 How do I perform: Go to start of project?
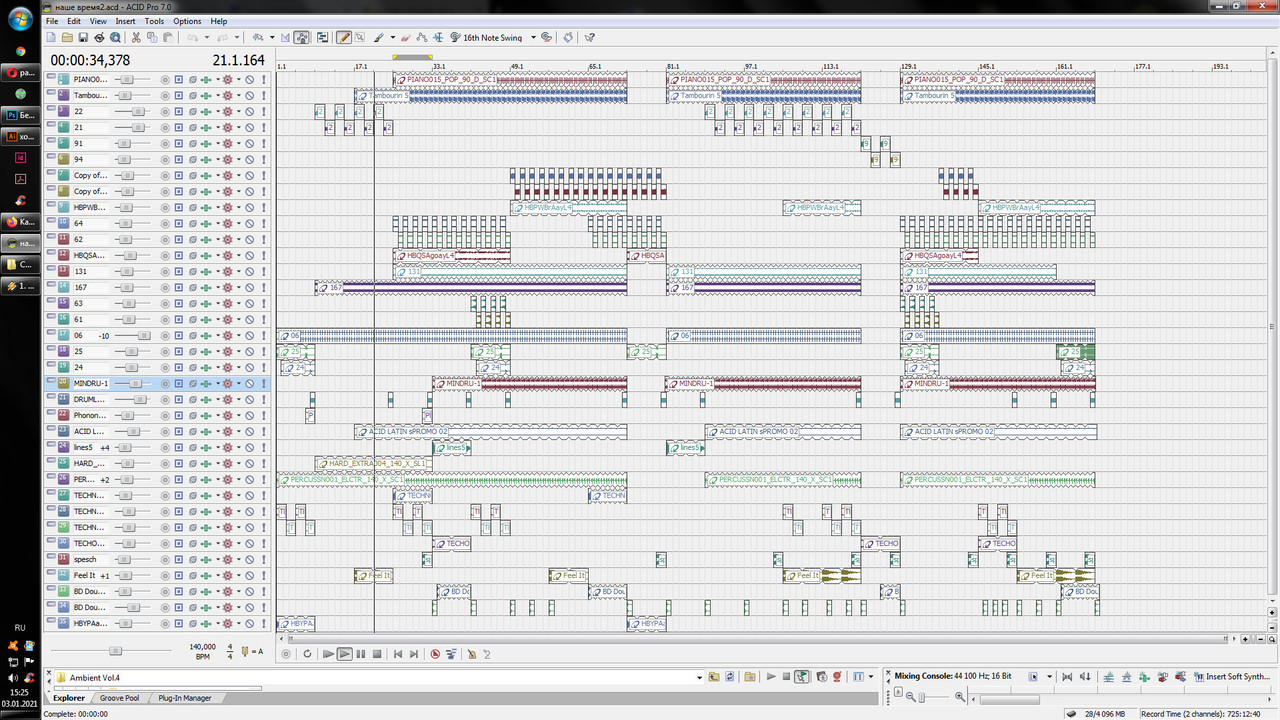pos(397,653)
